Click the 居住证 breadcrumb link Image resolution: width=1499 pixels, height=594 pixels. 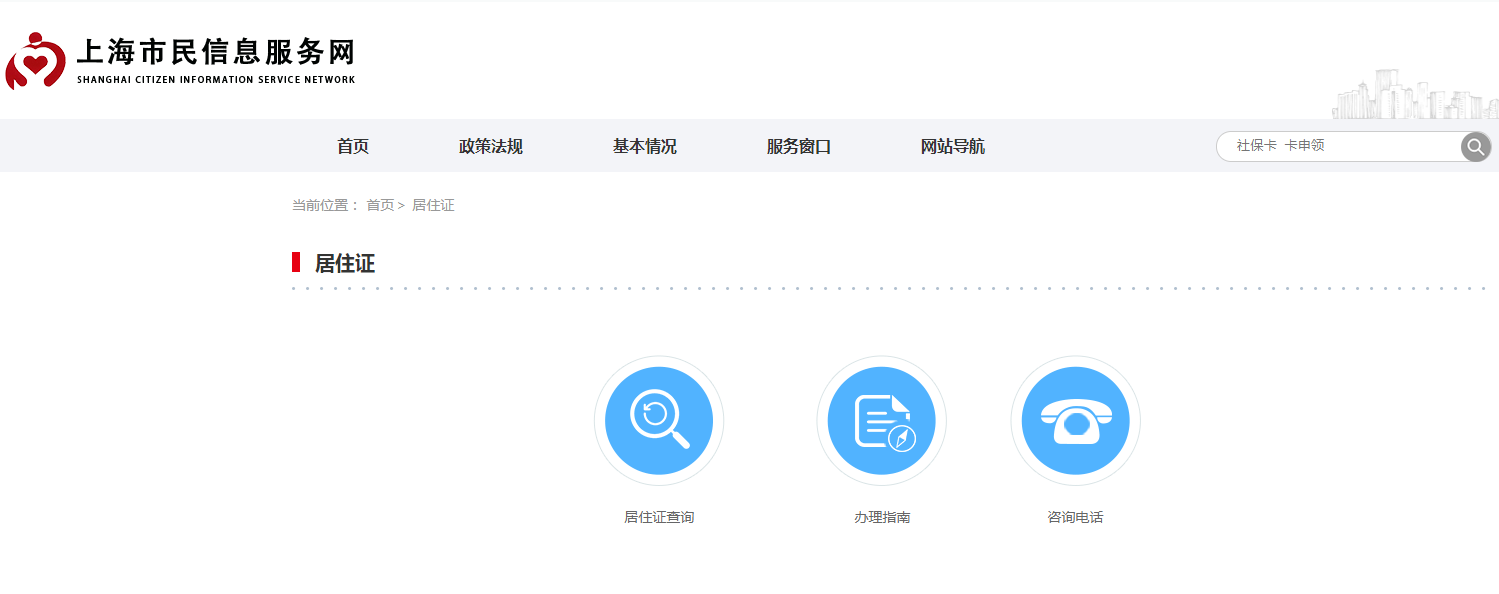(x=433, y=205)
